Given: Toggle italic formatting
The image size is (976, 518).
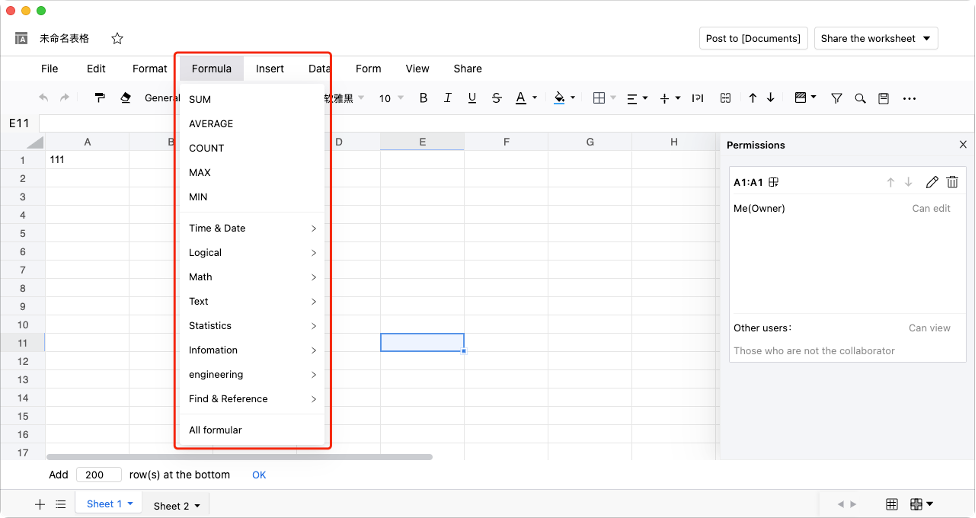Looking at the screenshot, I should [x=447, y=98].
